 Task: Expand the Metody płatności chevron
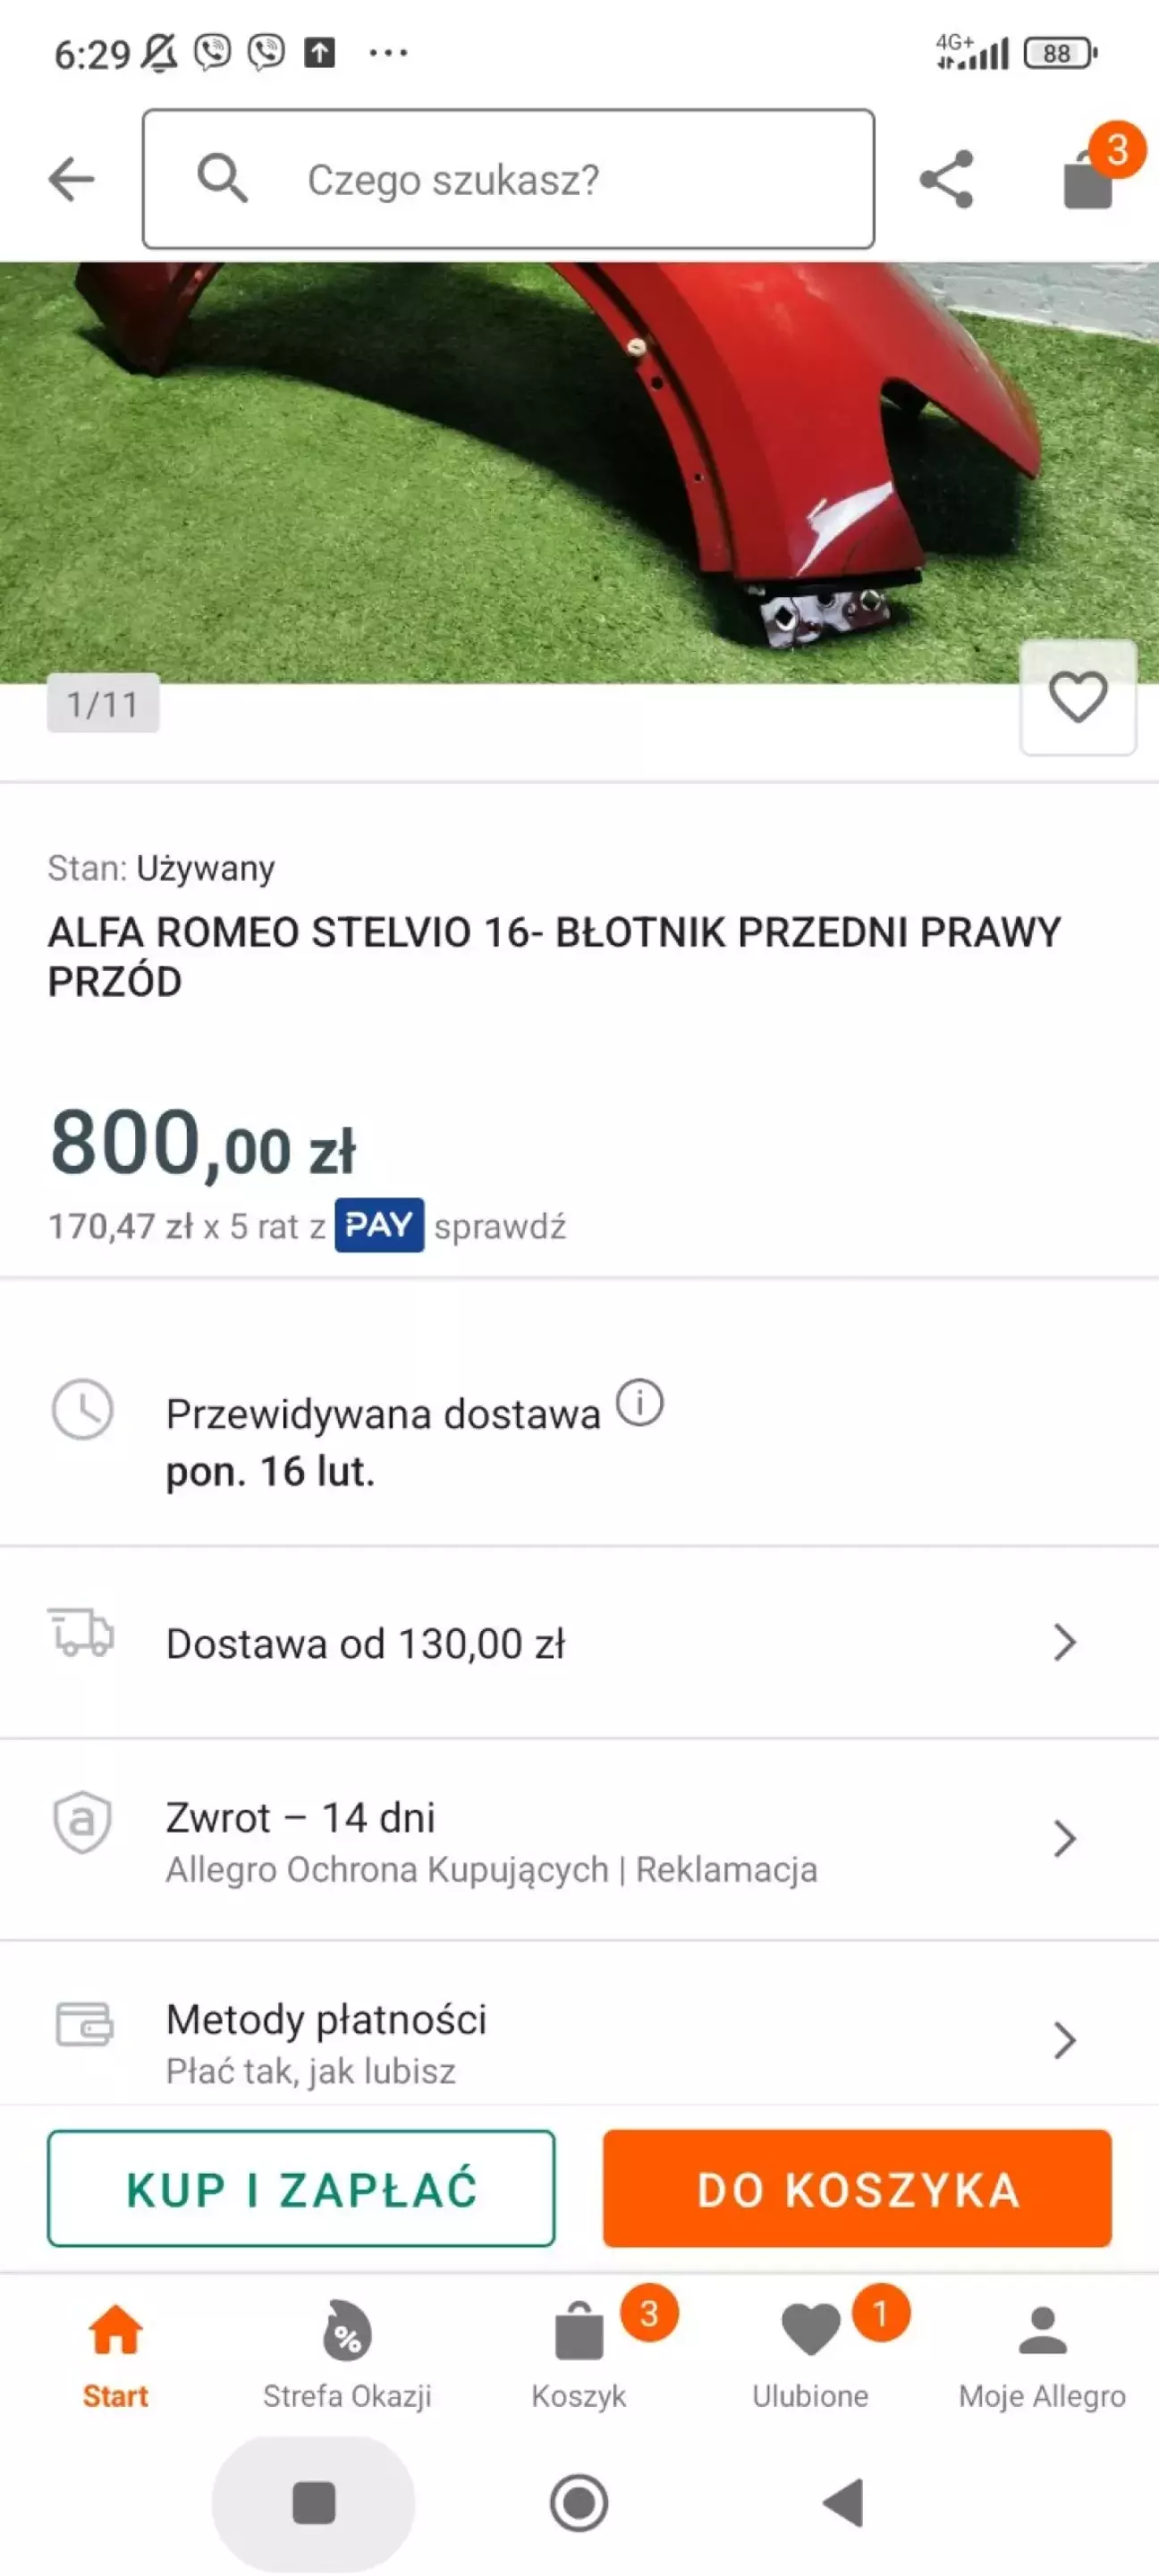point(1064,2040)
